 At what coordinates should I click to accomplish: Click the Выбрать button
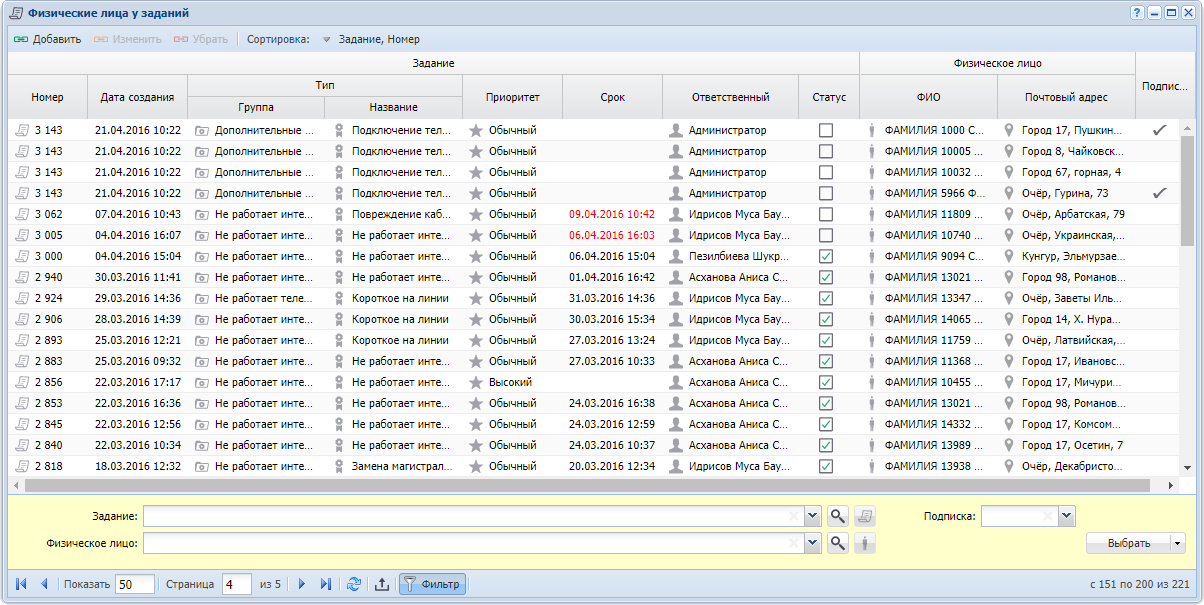(x=1128, y=543)
